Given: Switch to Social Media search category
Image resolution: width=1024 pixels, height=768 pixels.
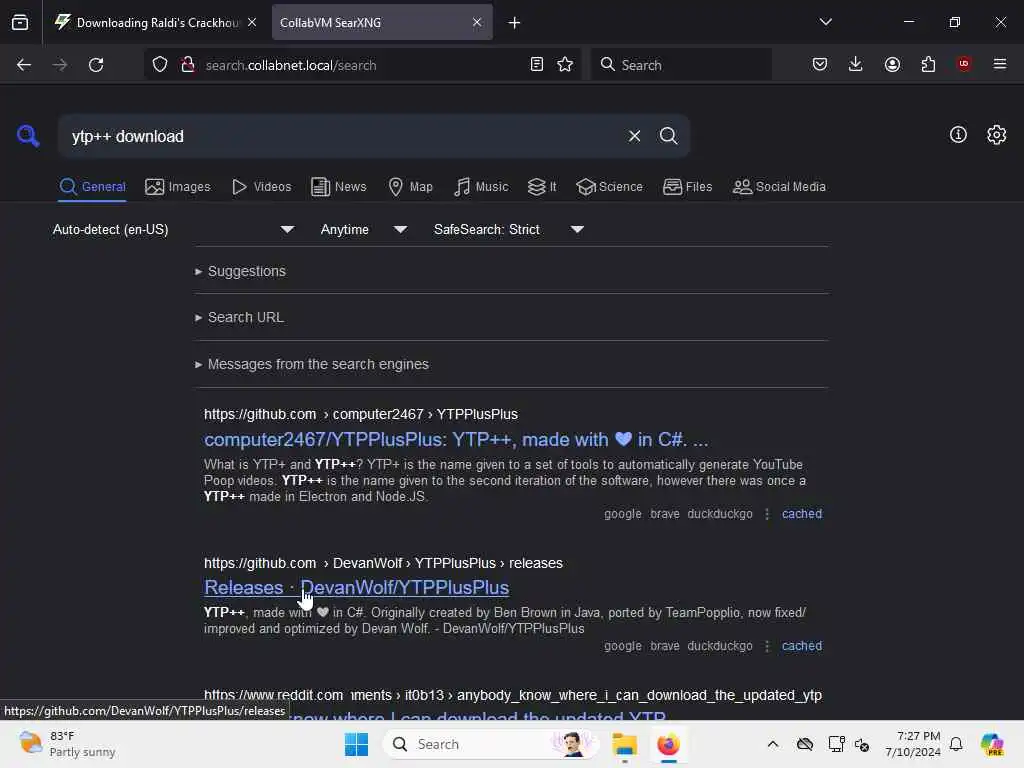Looking at the screenshot, I should (x=779, y=187).
